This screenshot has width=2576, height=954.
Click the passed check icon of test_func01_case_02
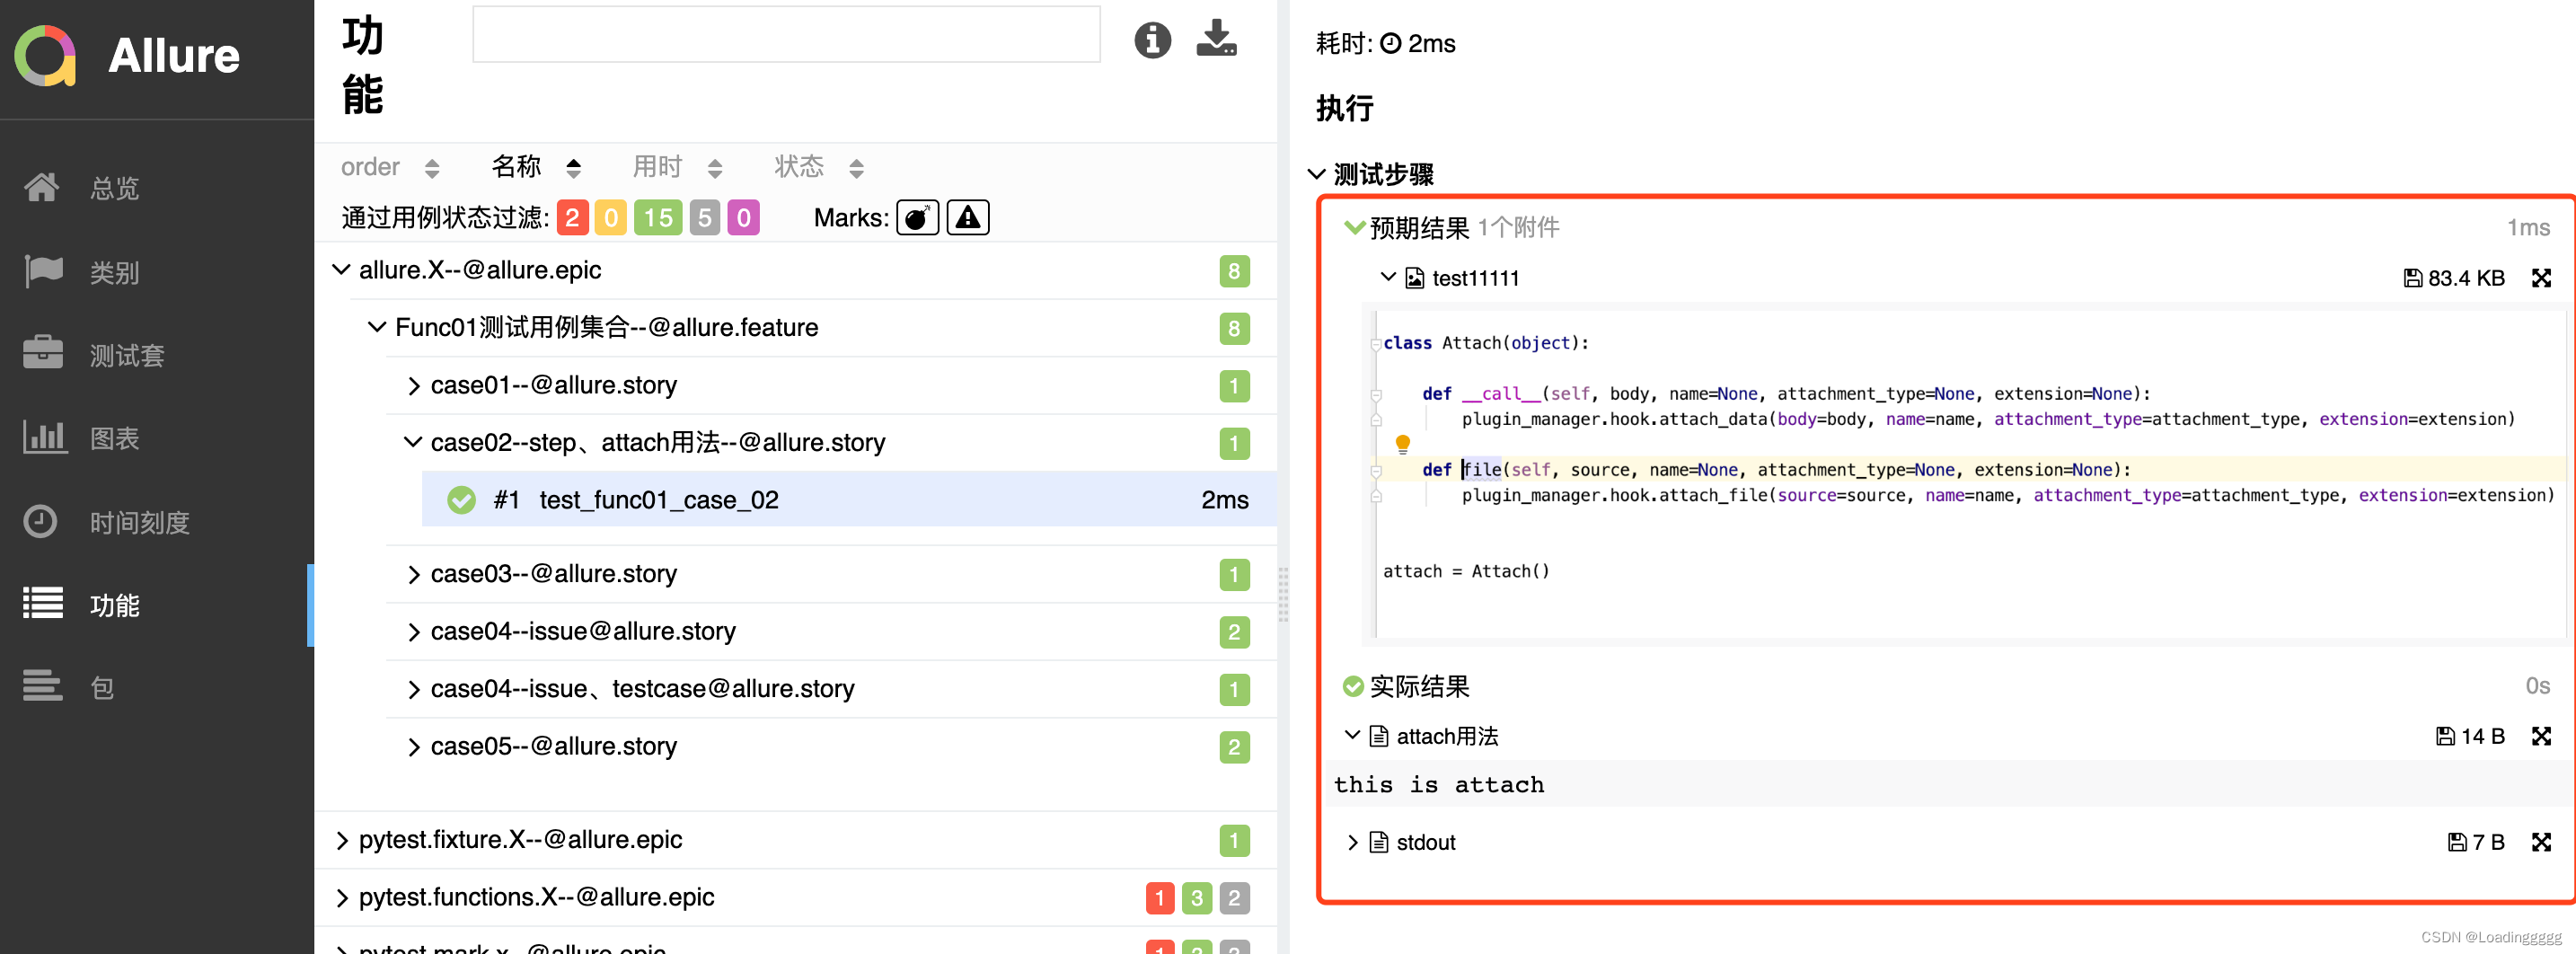pyautogui.click(x=461, y=499)
